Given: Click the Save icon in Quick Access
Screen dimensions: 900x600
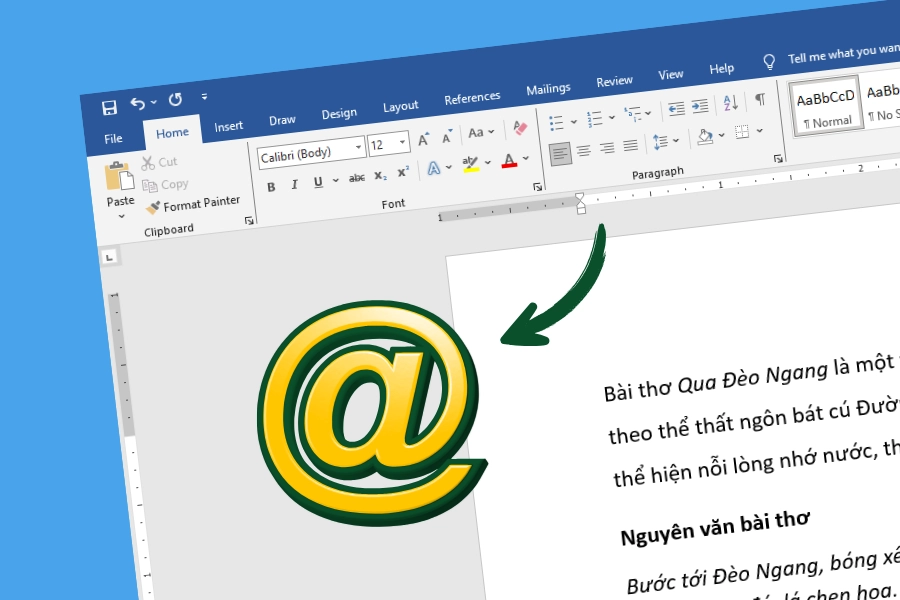Looking at the screenshot, I should click(x=110, y=106).
